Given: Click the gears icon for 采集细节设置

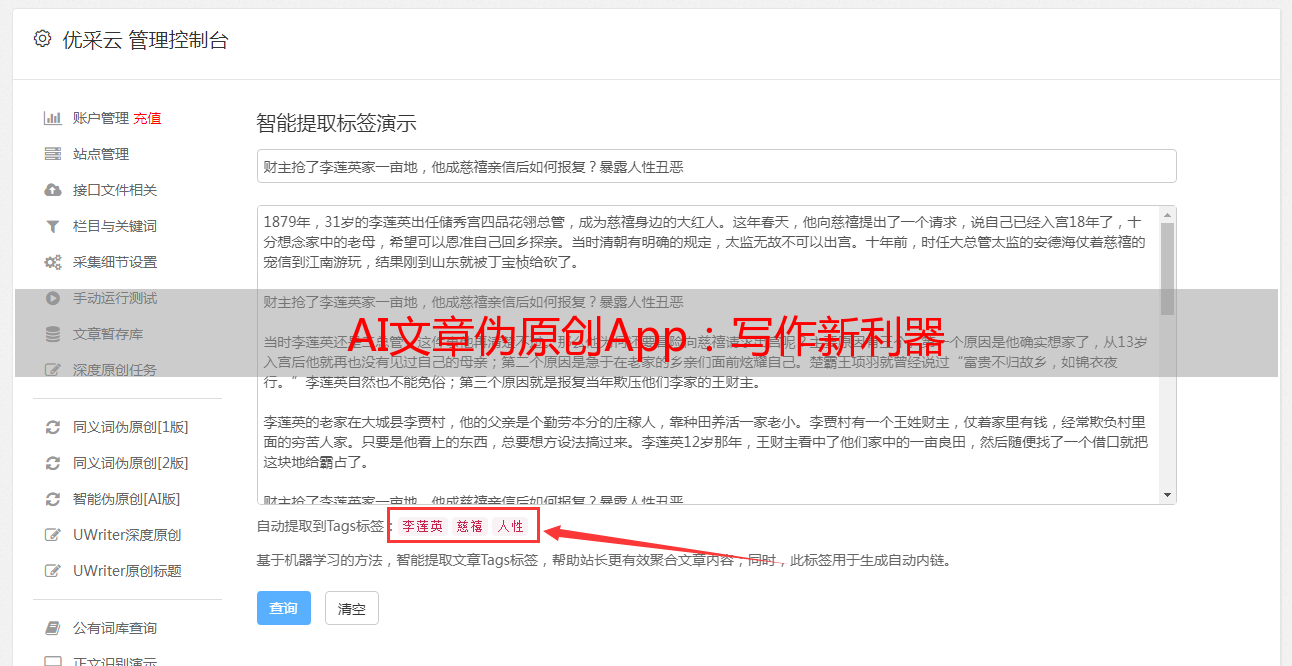Looking at the screenshot, I should (x=53, y=262).
